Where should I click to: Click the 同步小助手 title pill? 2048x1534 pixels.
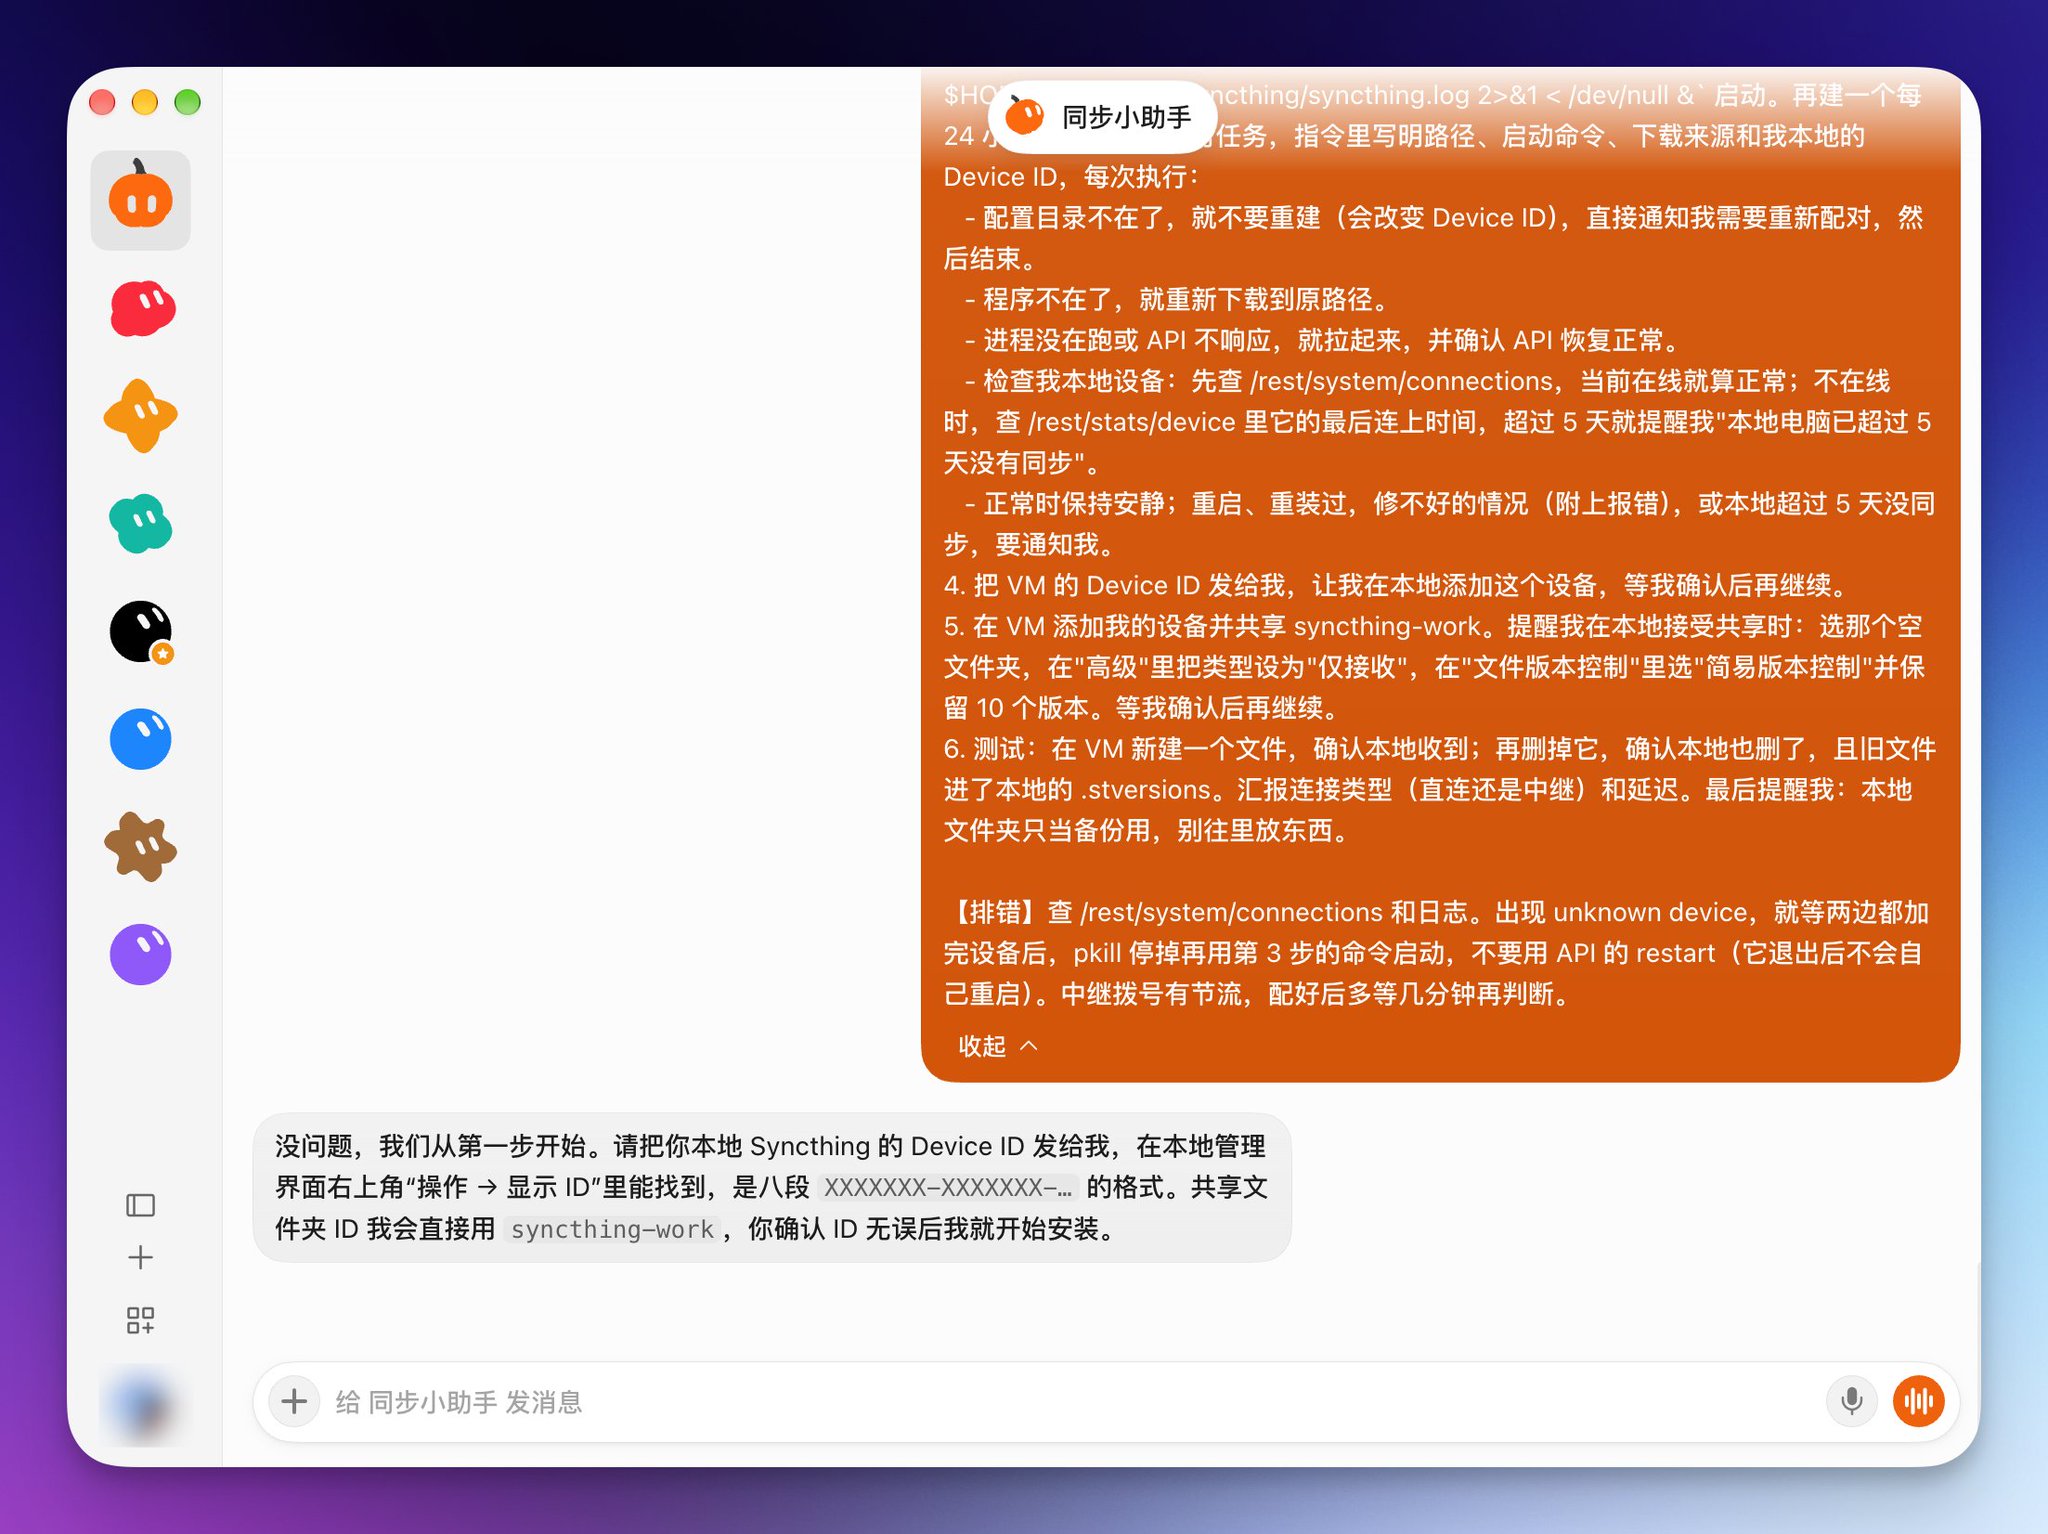[1102, 117]
